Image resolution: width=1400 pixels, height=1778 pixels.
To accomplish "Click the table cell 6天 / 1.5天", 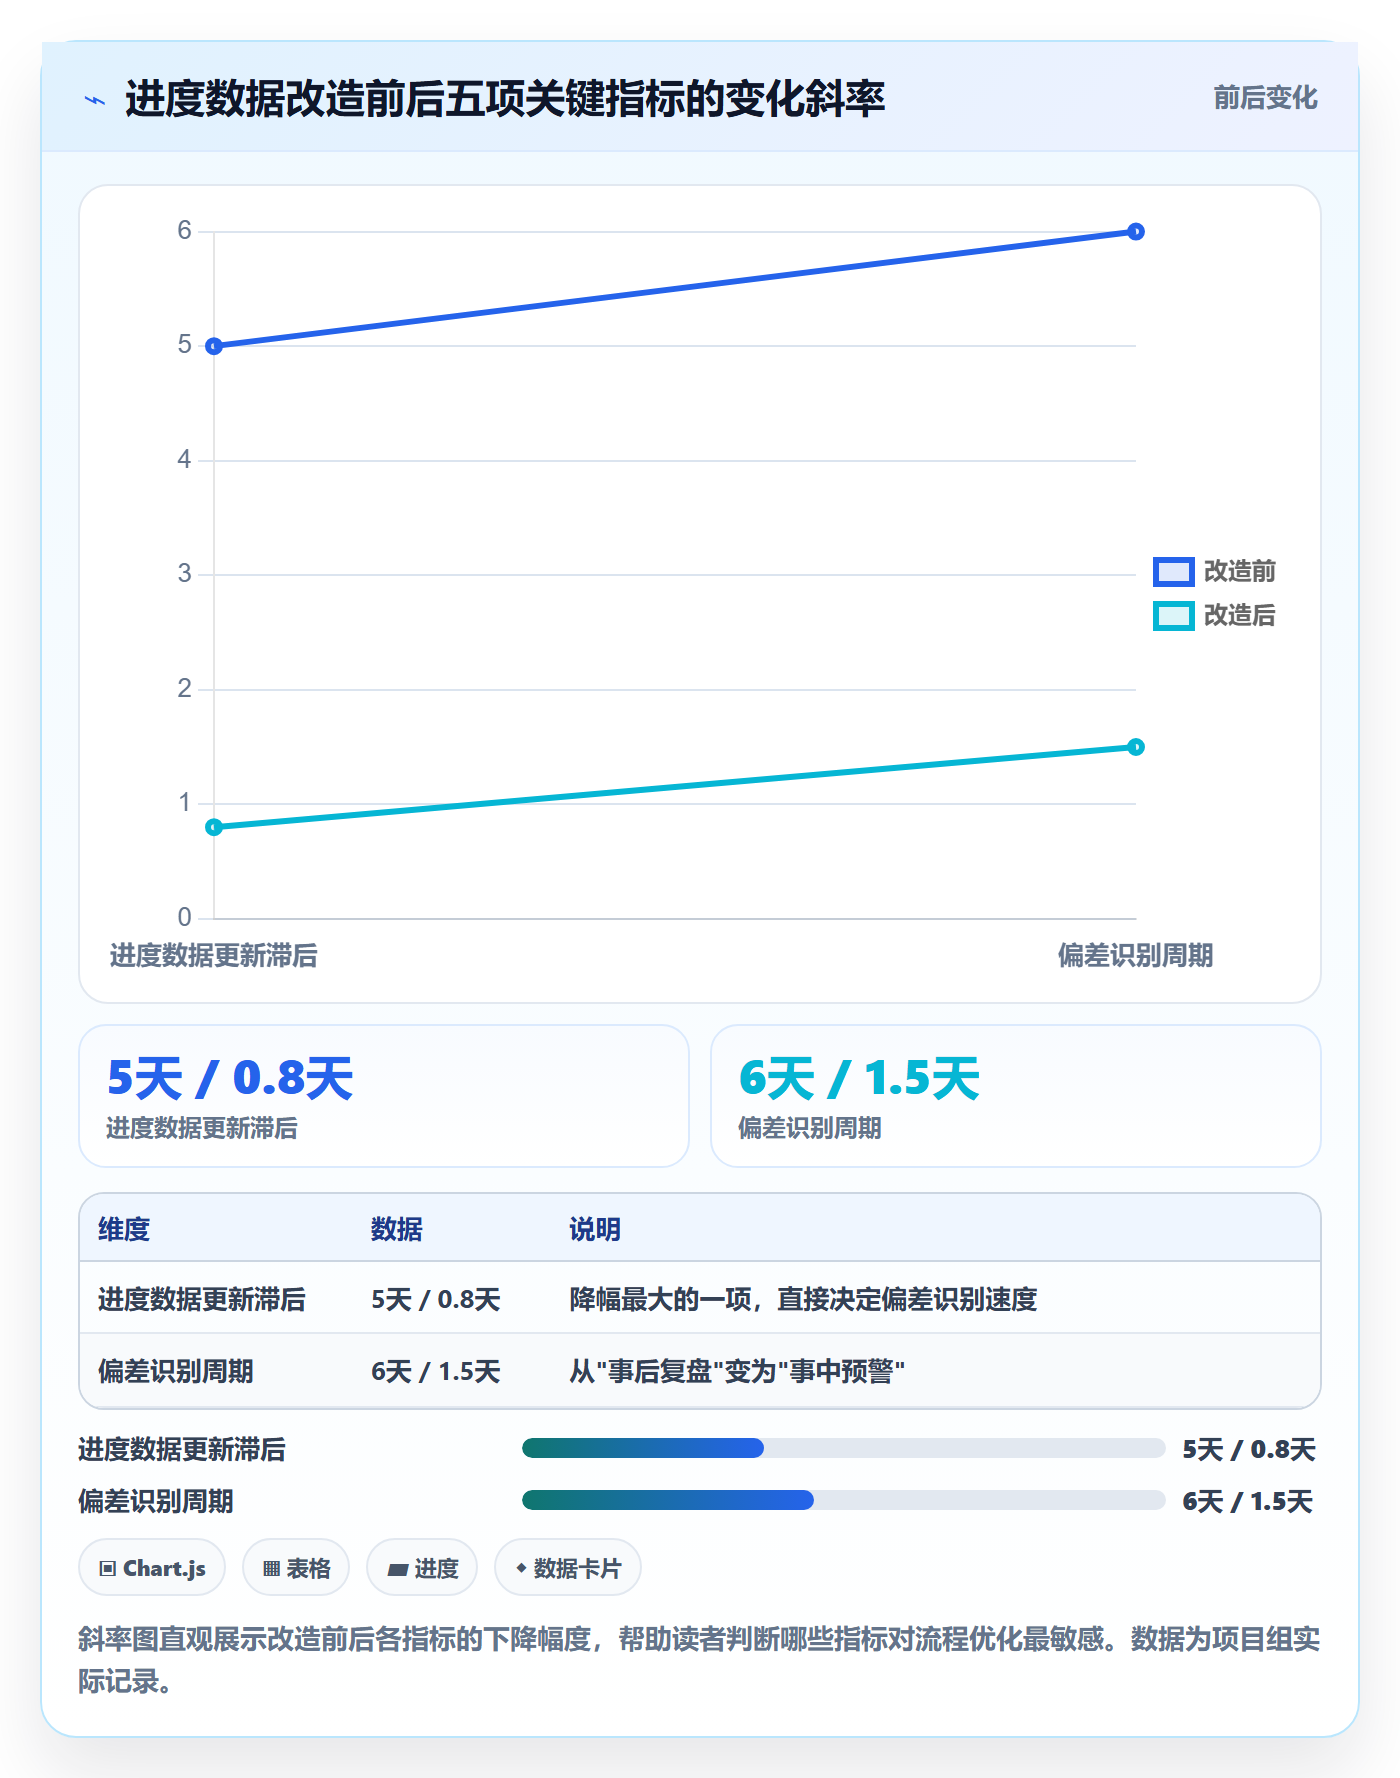I will [x=436, y=1371].
